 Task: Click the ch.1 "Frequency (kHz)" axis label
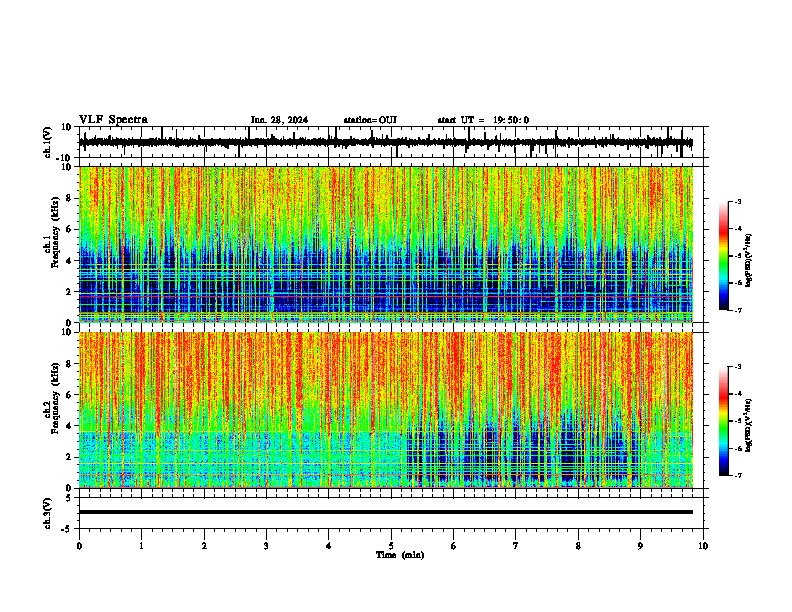click(55, 233)
